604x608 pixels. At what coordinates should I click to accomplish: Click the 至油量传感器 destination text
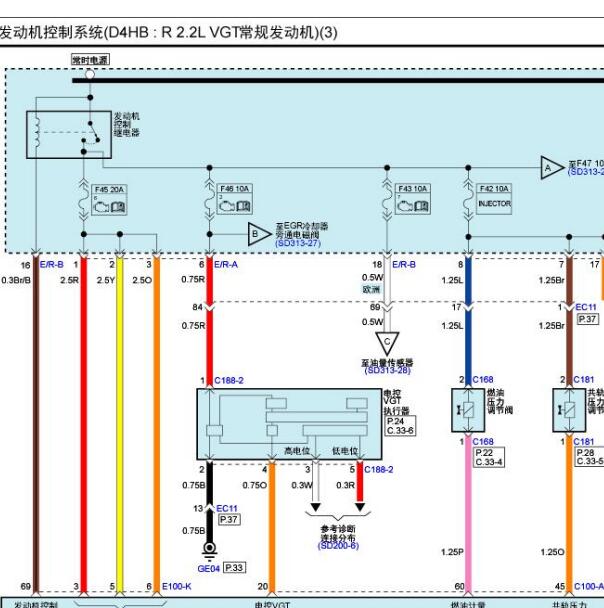click(387, 363)
